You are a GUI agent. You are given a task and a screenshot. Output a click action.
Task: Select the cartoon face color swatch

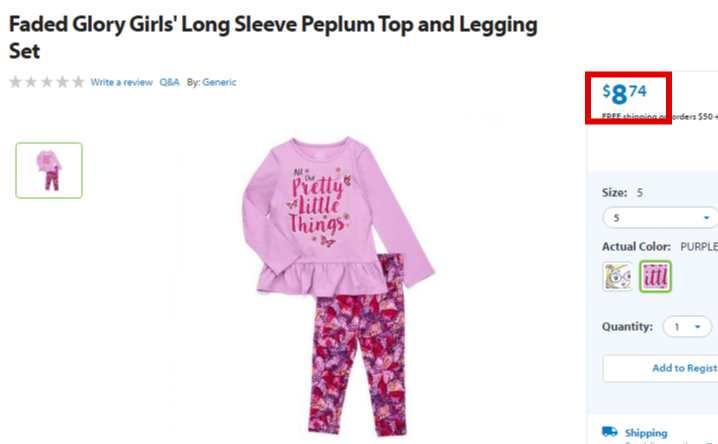tap(618, 276)
